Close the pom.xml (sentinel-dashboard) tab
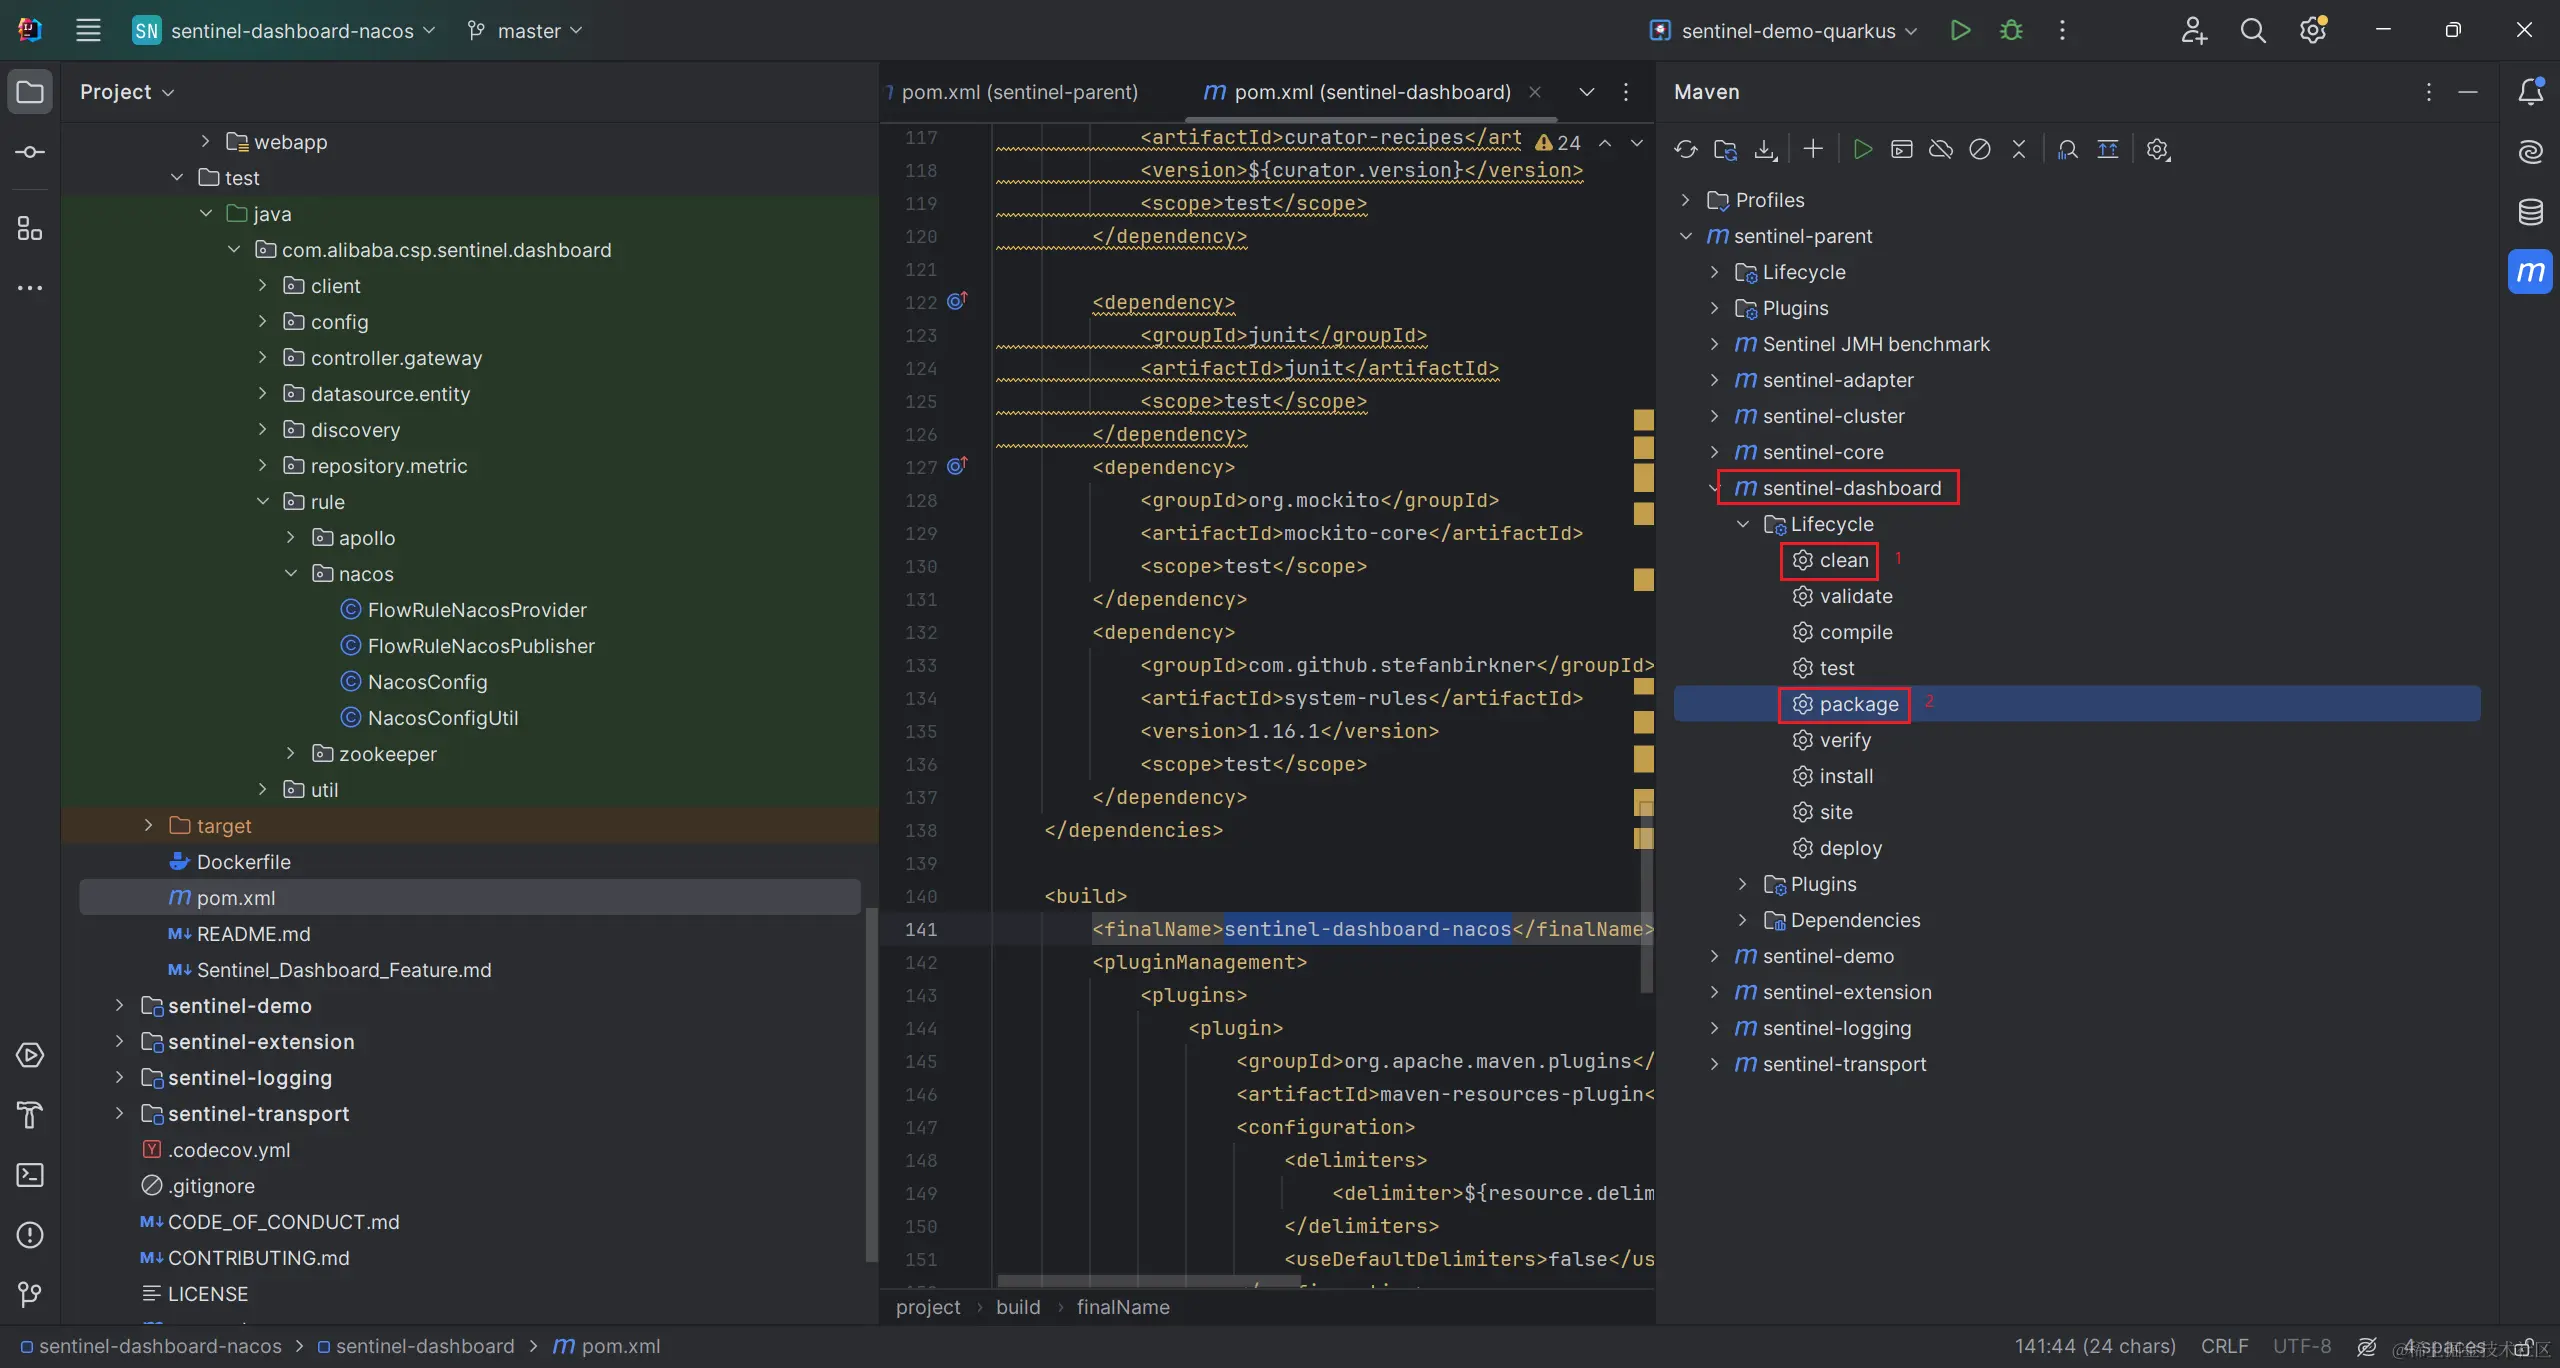Screen dimensions: 2560x1368 (1535, 92)
